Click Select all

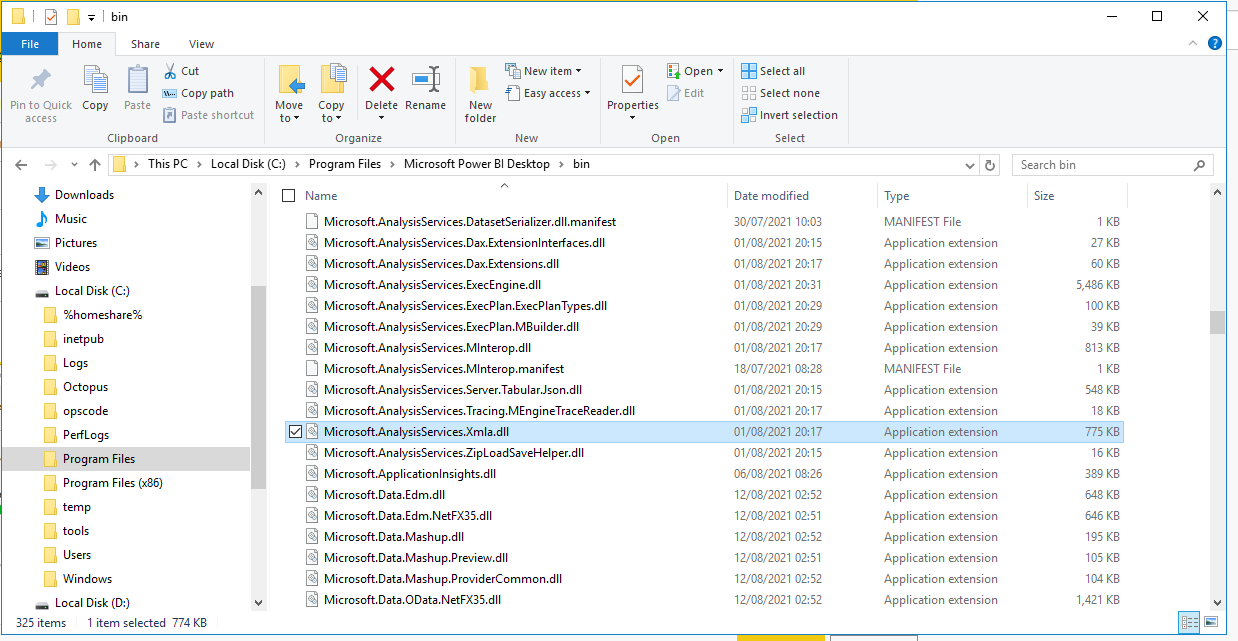click(x=773, y=71)
